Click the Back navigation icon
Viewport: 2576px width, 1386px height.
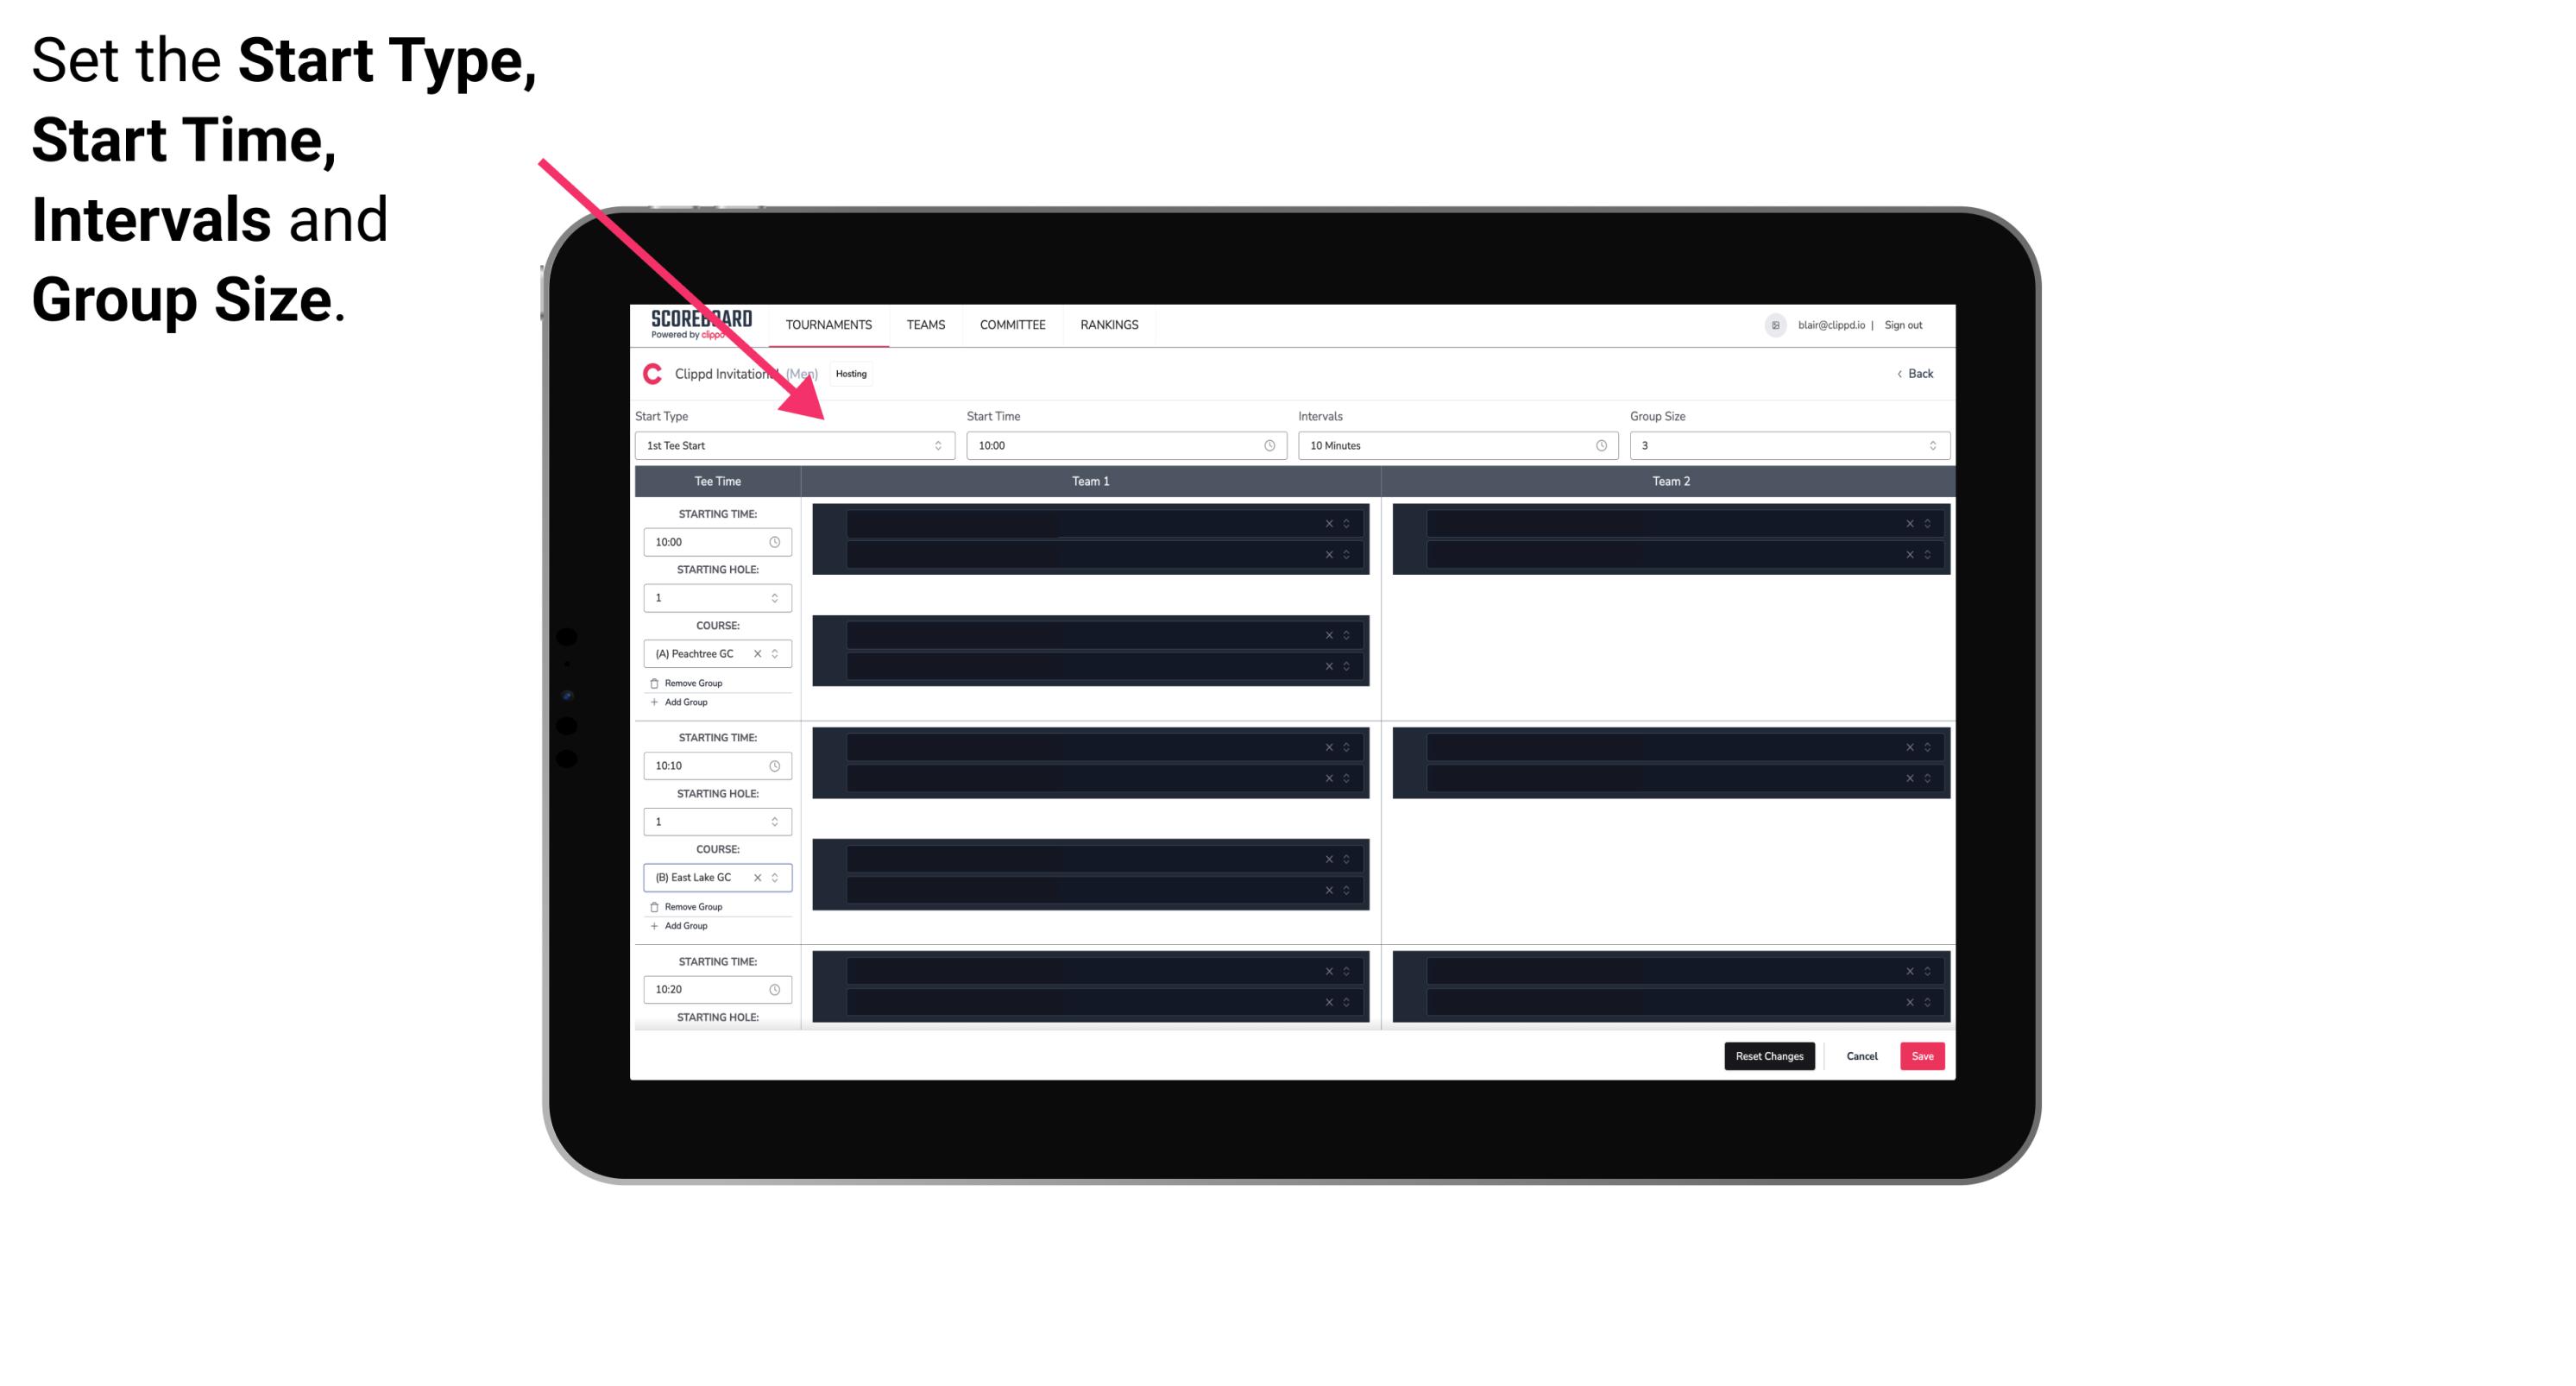point(1899,374)
